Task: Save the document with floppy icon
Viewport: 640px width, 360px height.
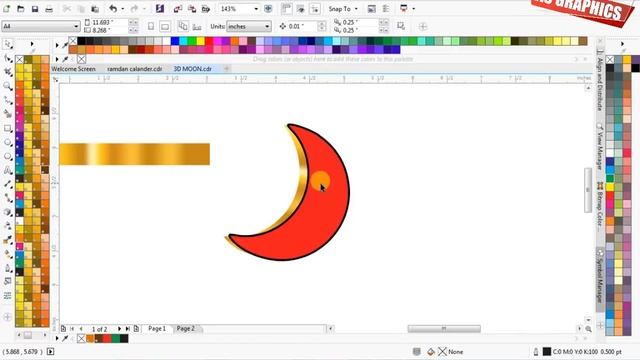Action: [35, 9]
